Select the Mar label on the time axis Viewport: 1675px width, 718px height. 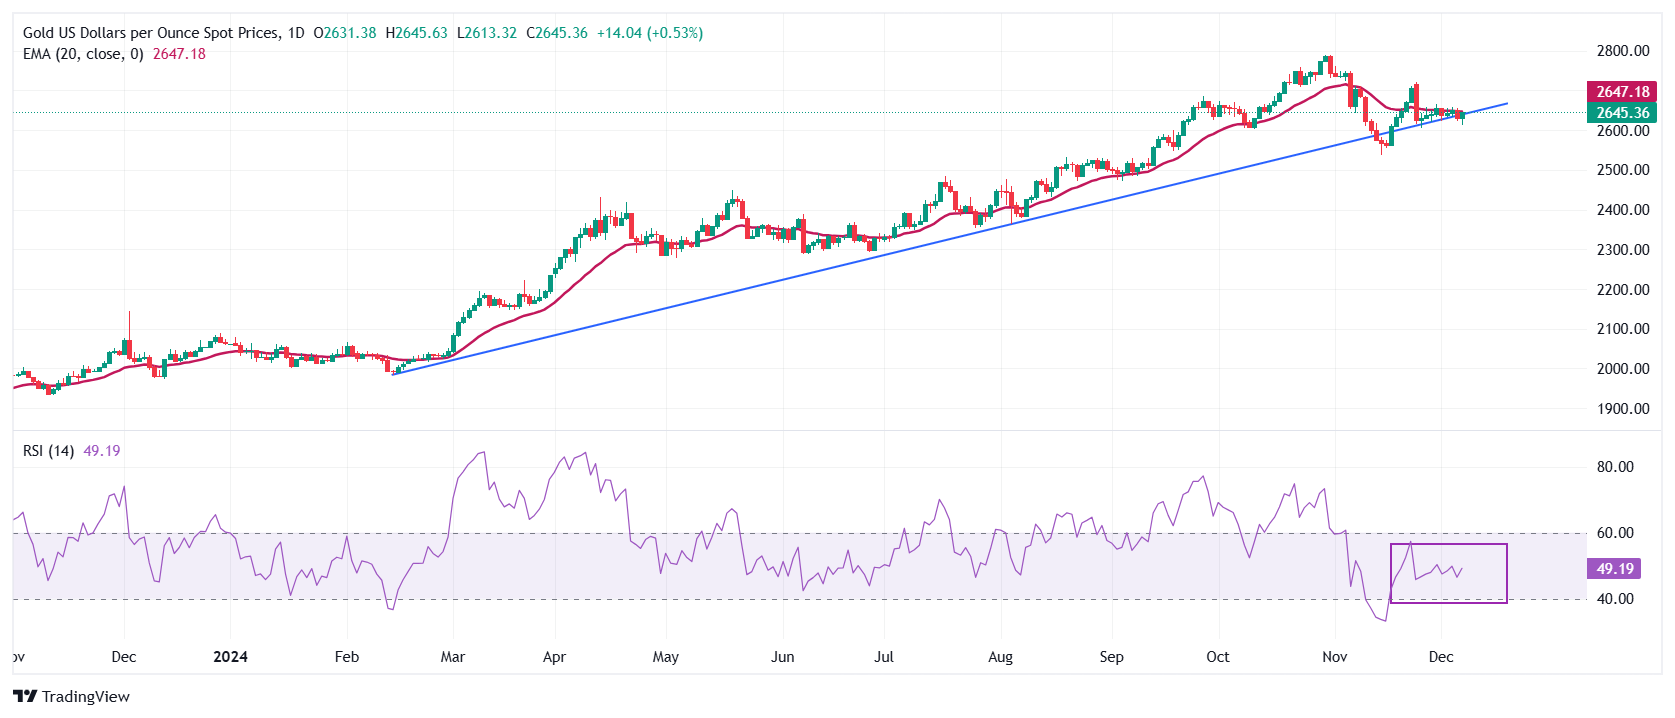point(453,657)
